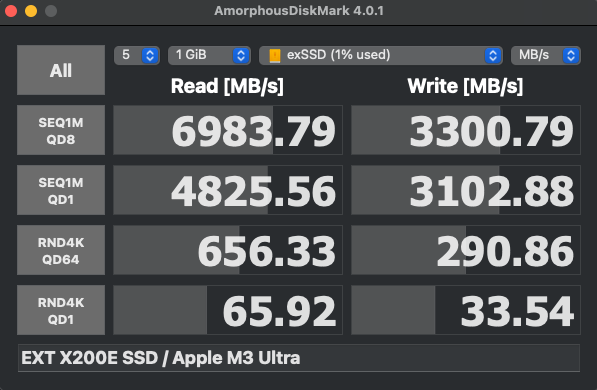Change the MB/s unit dropdown

click(x=546, y=56)
